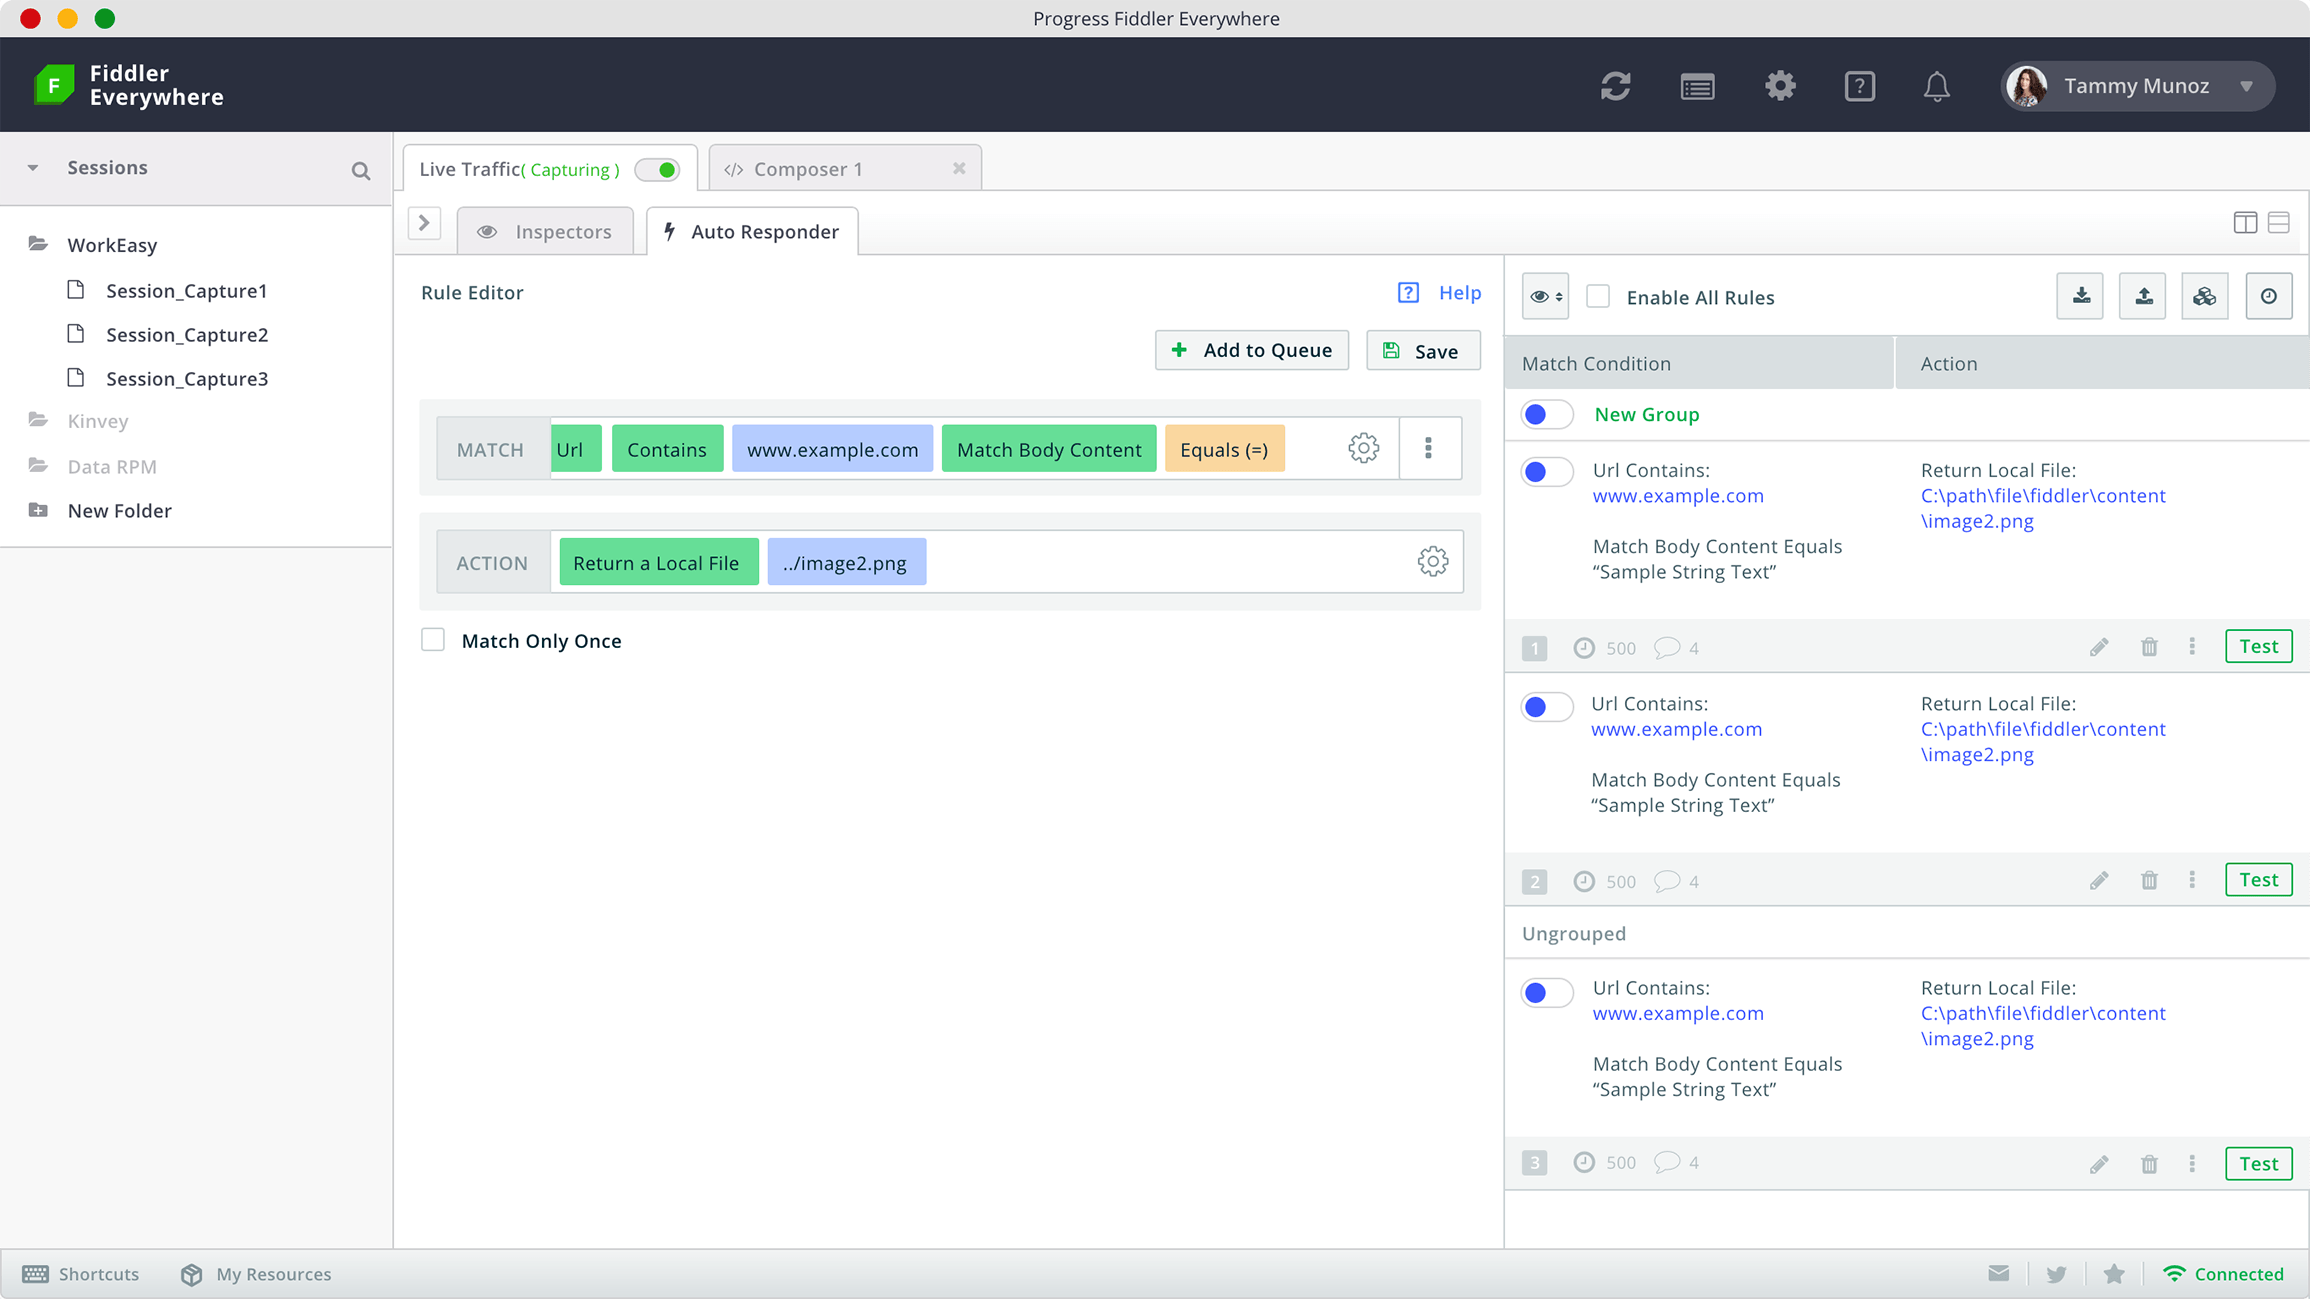The image size is (2310, 1299).
Task: Open the sessions list icon in header
Action: coord(1698,87)
